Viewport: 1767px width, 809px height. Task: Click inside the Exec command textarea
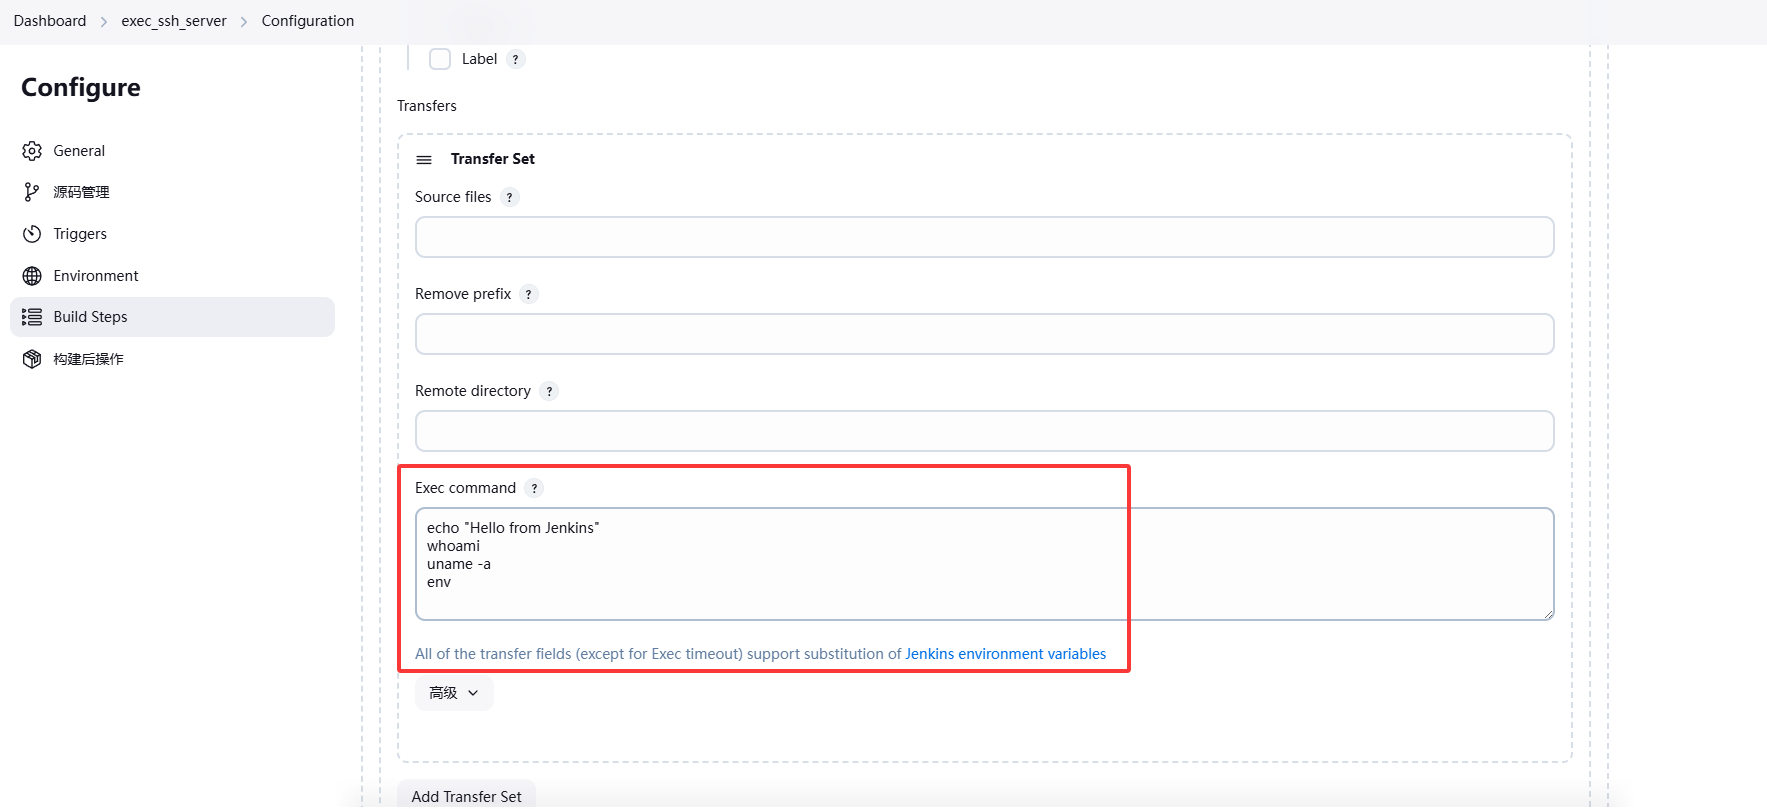pyautogui.click(x=984, y=564)
